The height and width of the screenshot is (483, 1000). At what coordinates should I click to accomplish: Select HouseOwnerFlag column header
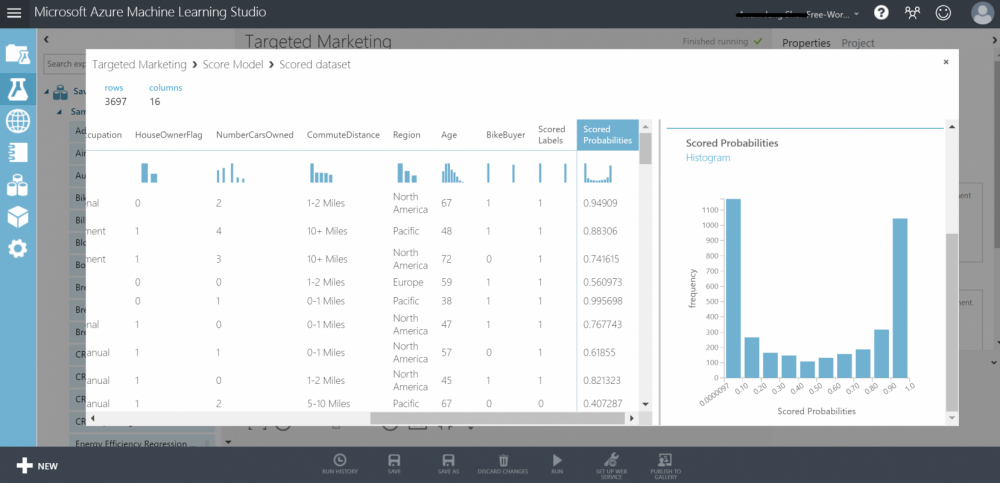pyautogui.click(x=168, y=135)
